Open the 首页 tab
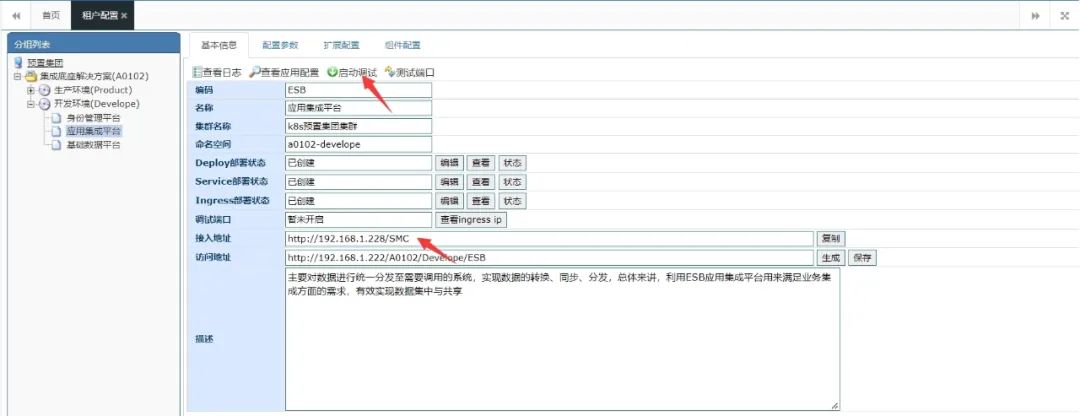 51,15
